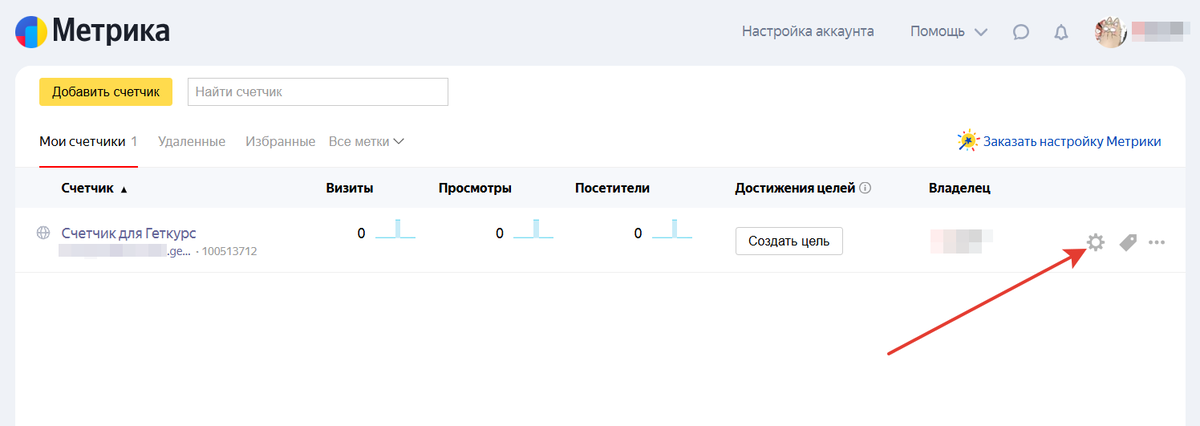Screen dimensions: 1200x426
Task: Click the counter ID 100513712 text
Action: point(229,251)
